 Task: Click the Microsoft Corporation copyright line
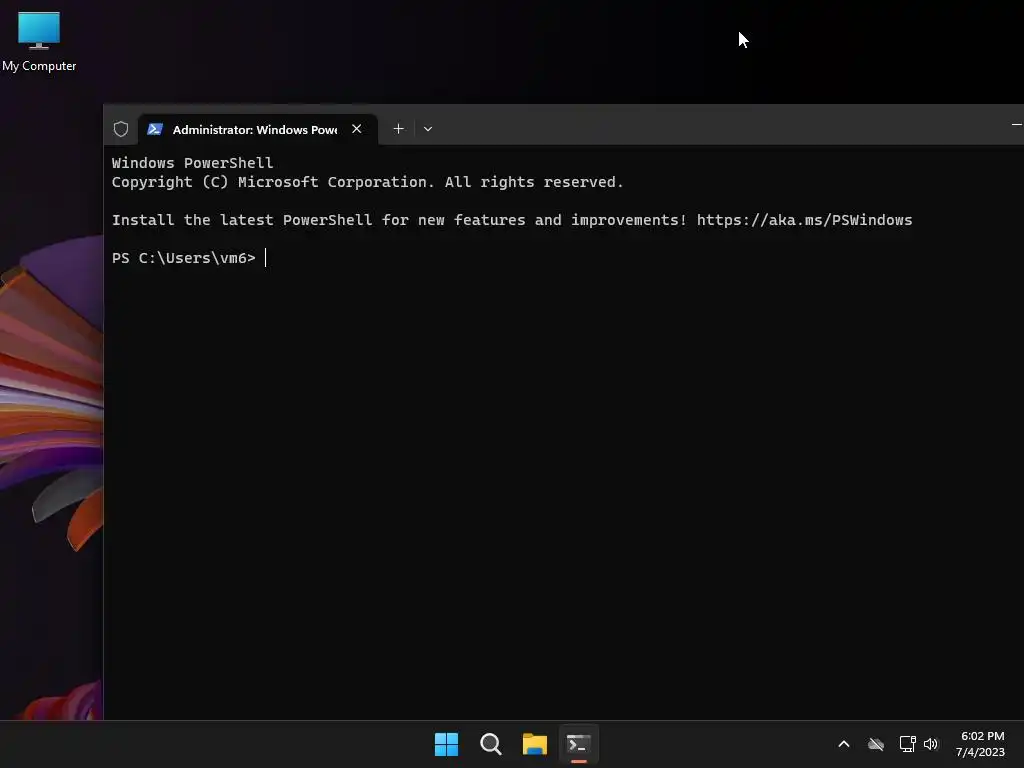pyautogui.click(x=368, y=182)
